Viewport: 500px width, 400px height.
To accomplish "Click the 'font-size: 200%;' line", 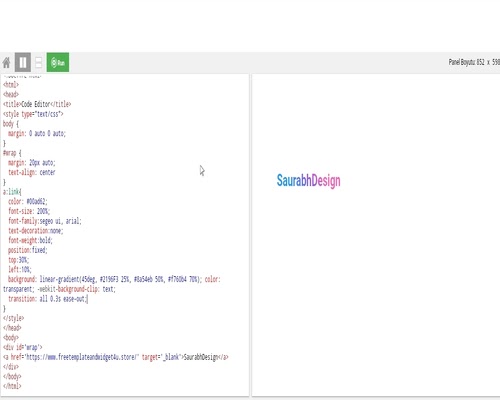I will [29, 211].
